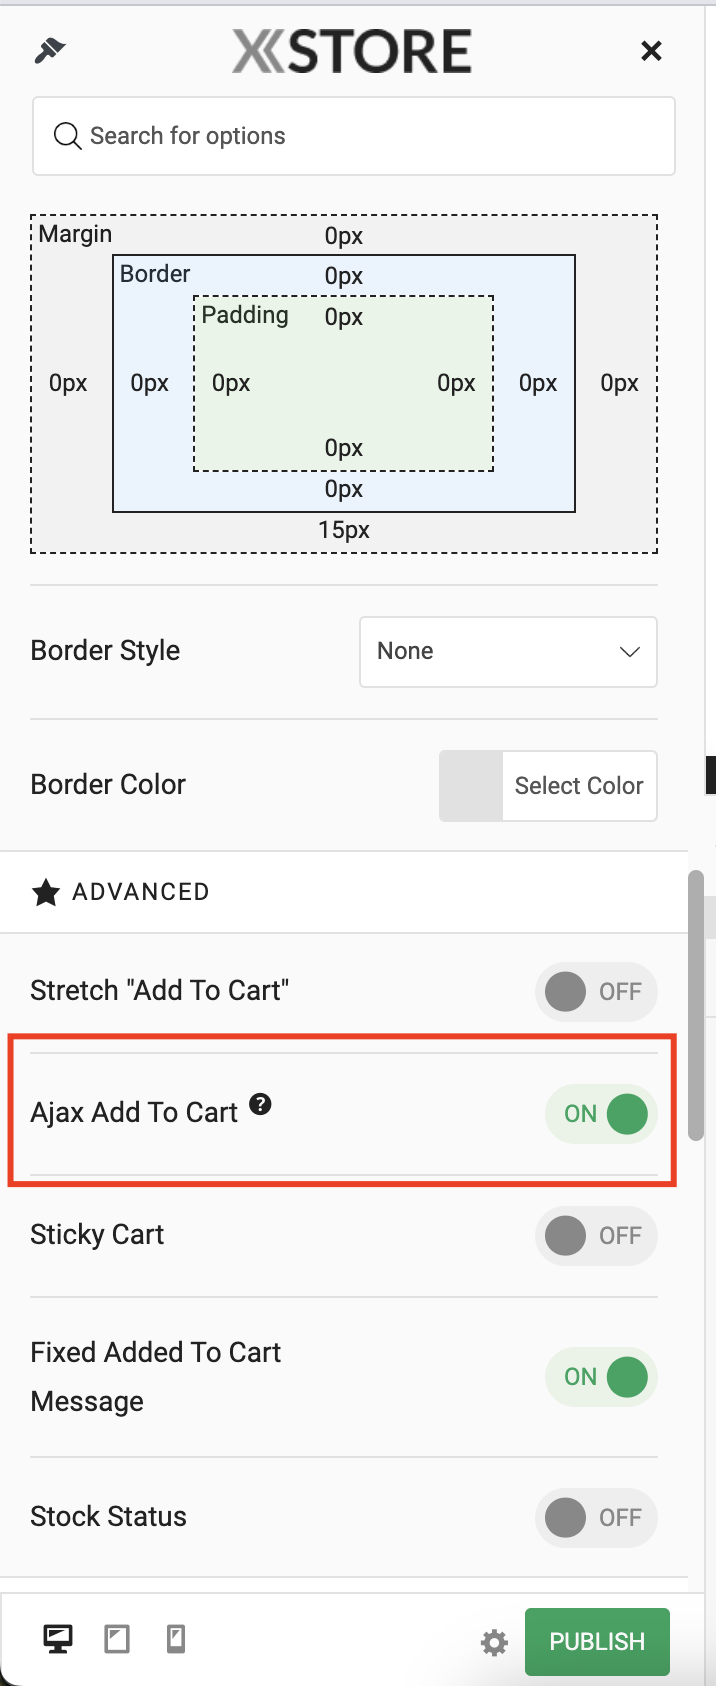Click the Border Color swatch
The width and height of the screenshot is (716, 1686).
coord(471,786)
